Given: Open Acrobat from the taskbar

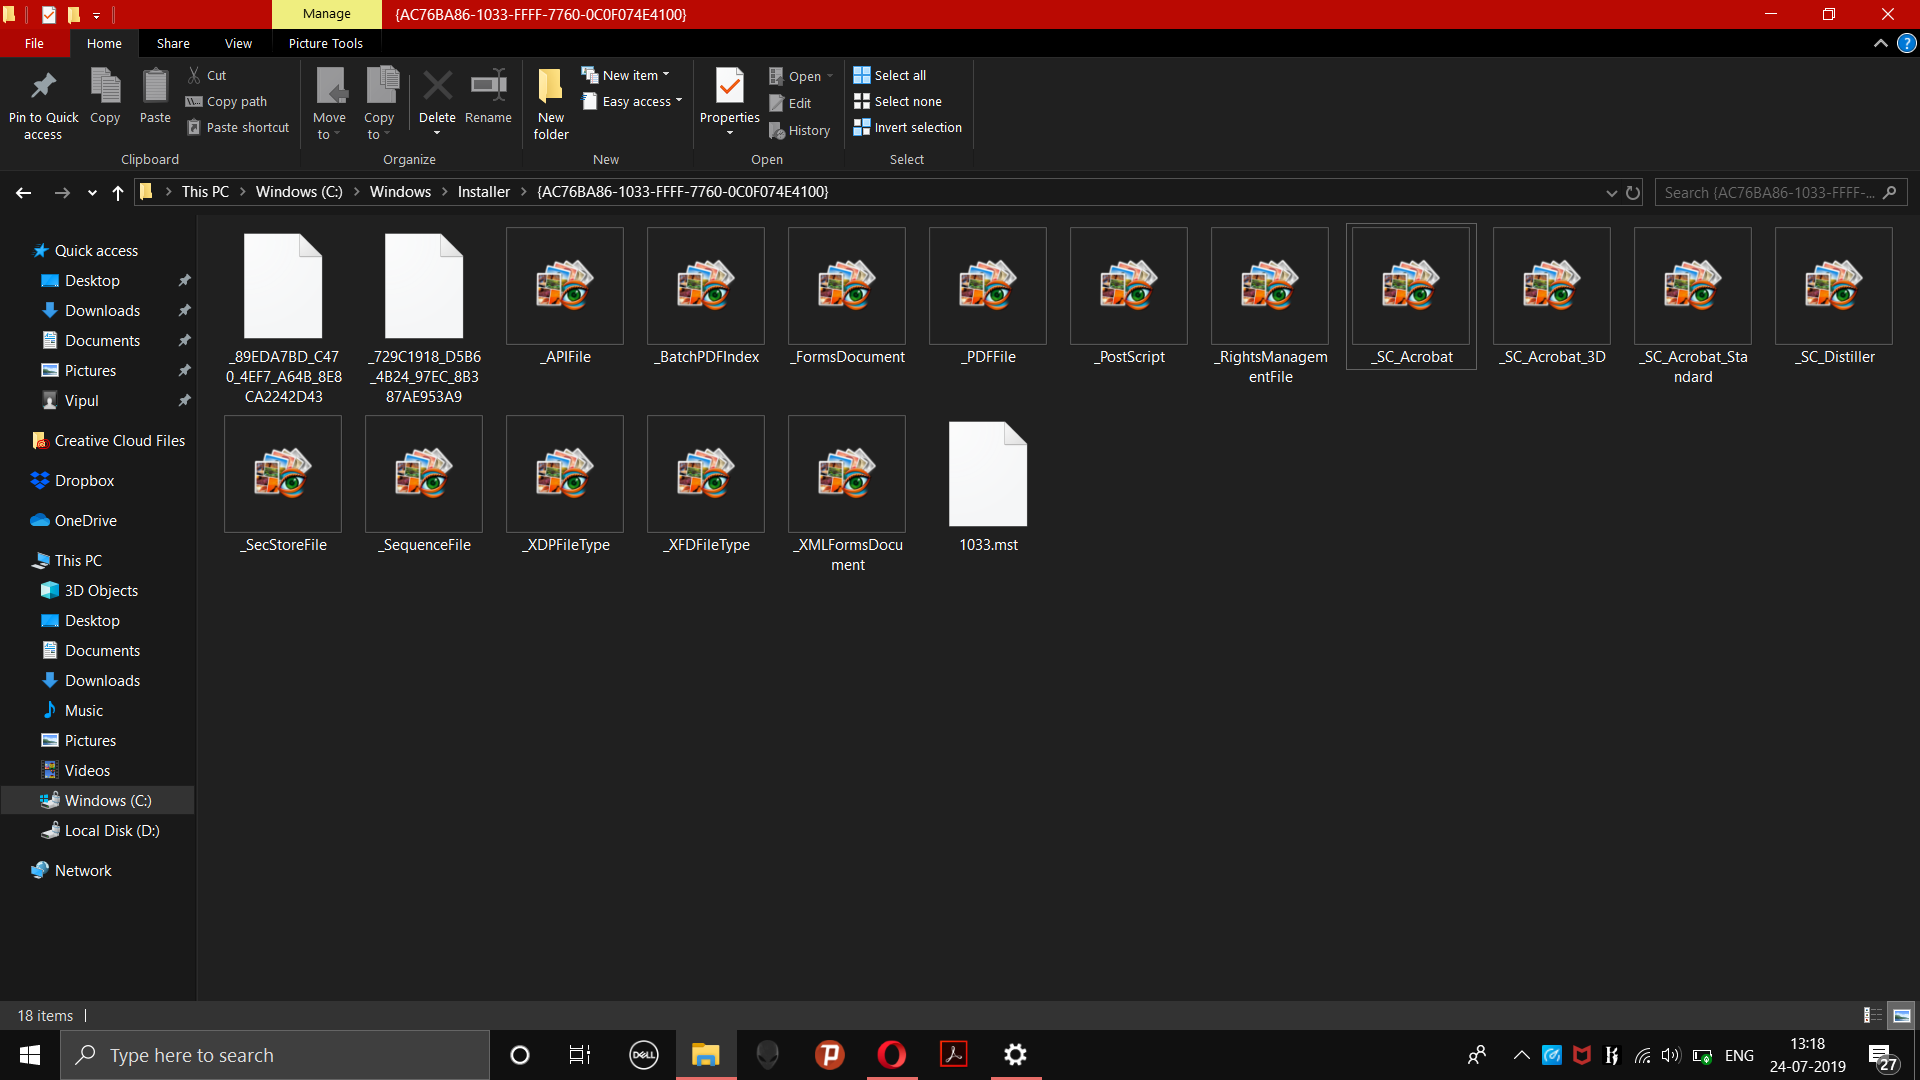Looking at the screenshot, I should point(954,1054).
